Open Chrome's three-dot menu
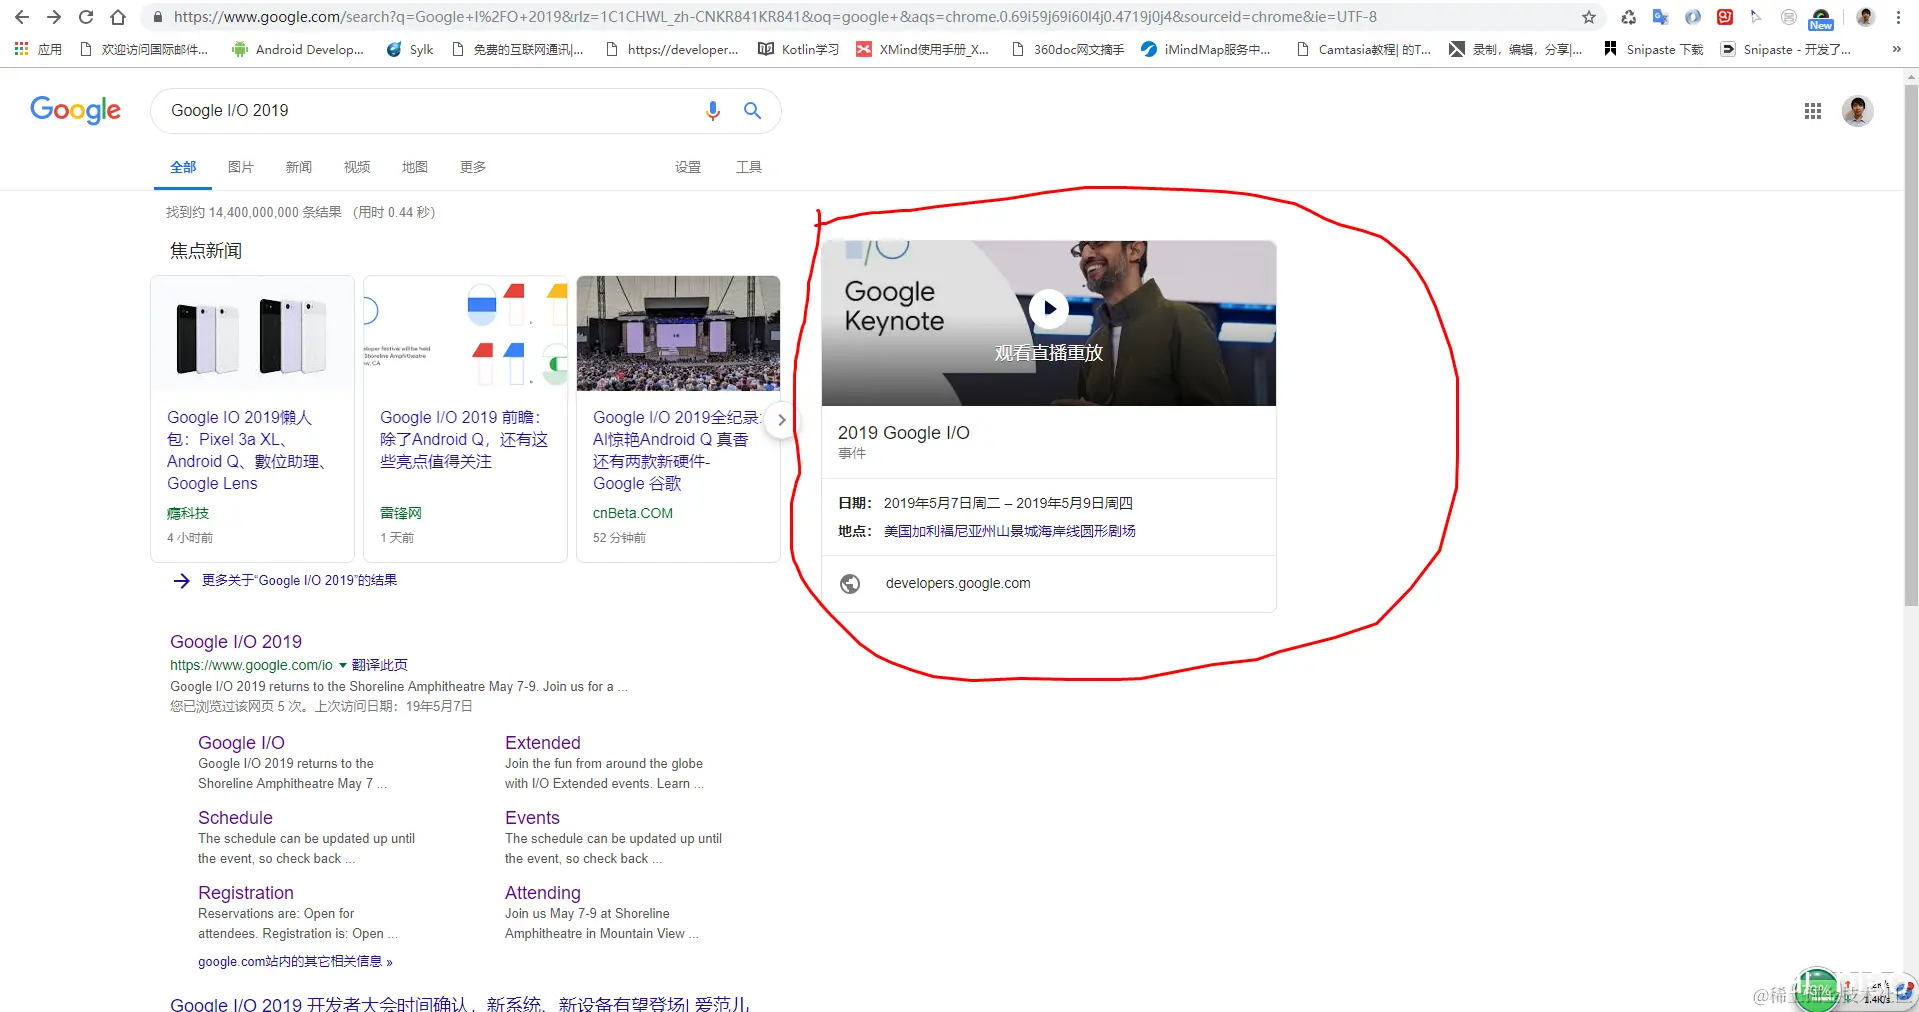The width and height of the screenshot is (1919, 1012). click(1898, 16)
